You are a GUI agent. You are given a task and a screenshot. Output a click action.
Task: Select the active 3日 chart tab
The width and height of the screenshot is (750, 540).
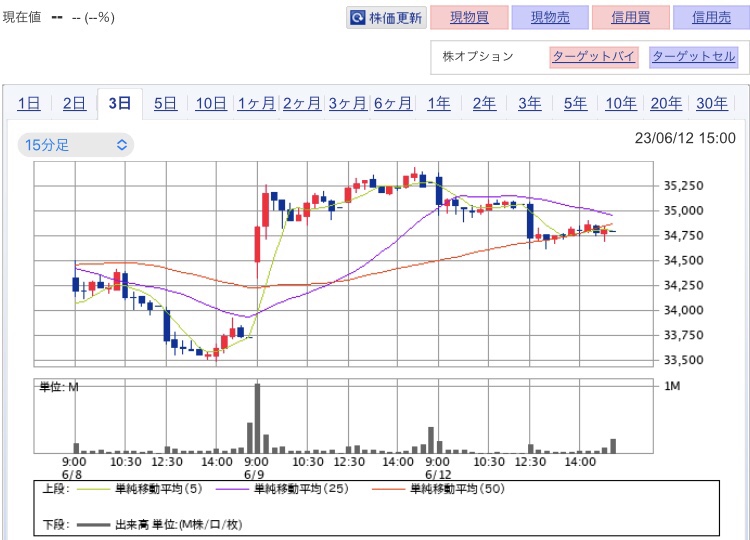(120, 103)
